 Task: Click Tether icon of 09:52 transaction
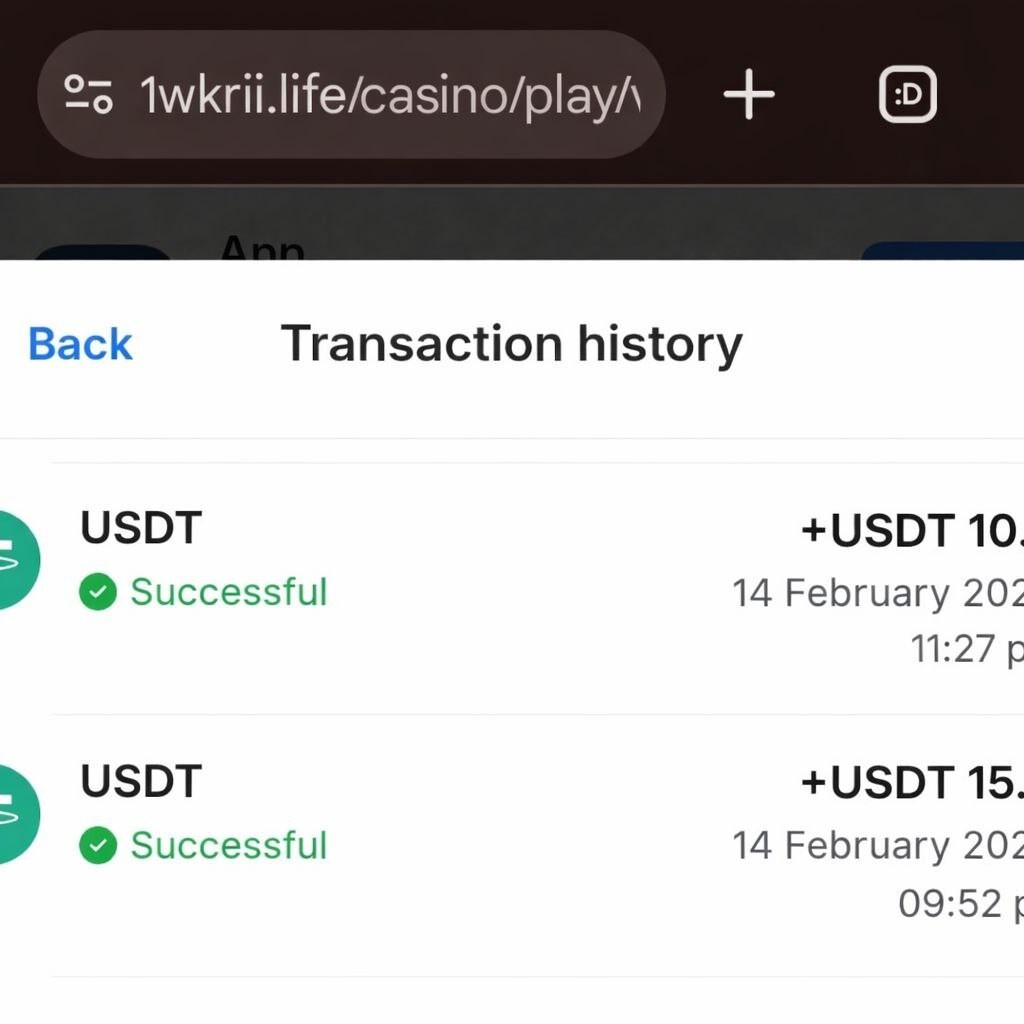point(14,813)
